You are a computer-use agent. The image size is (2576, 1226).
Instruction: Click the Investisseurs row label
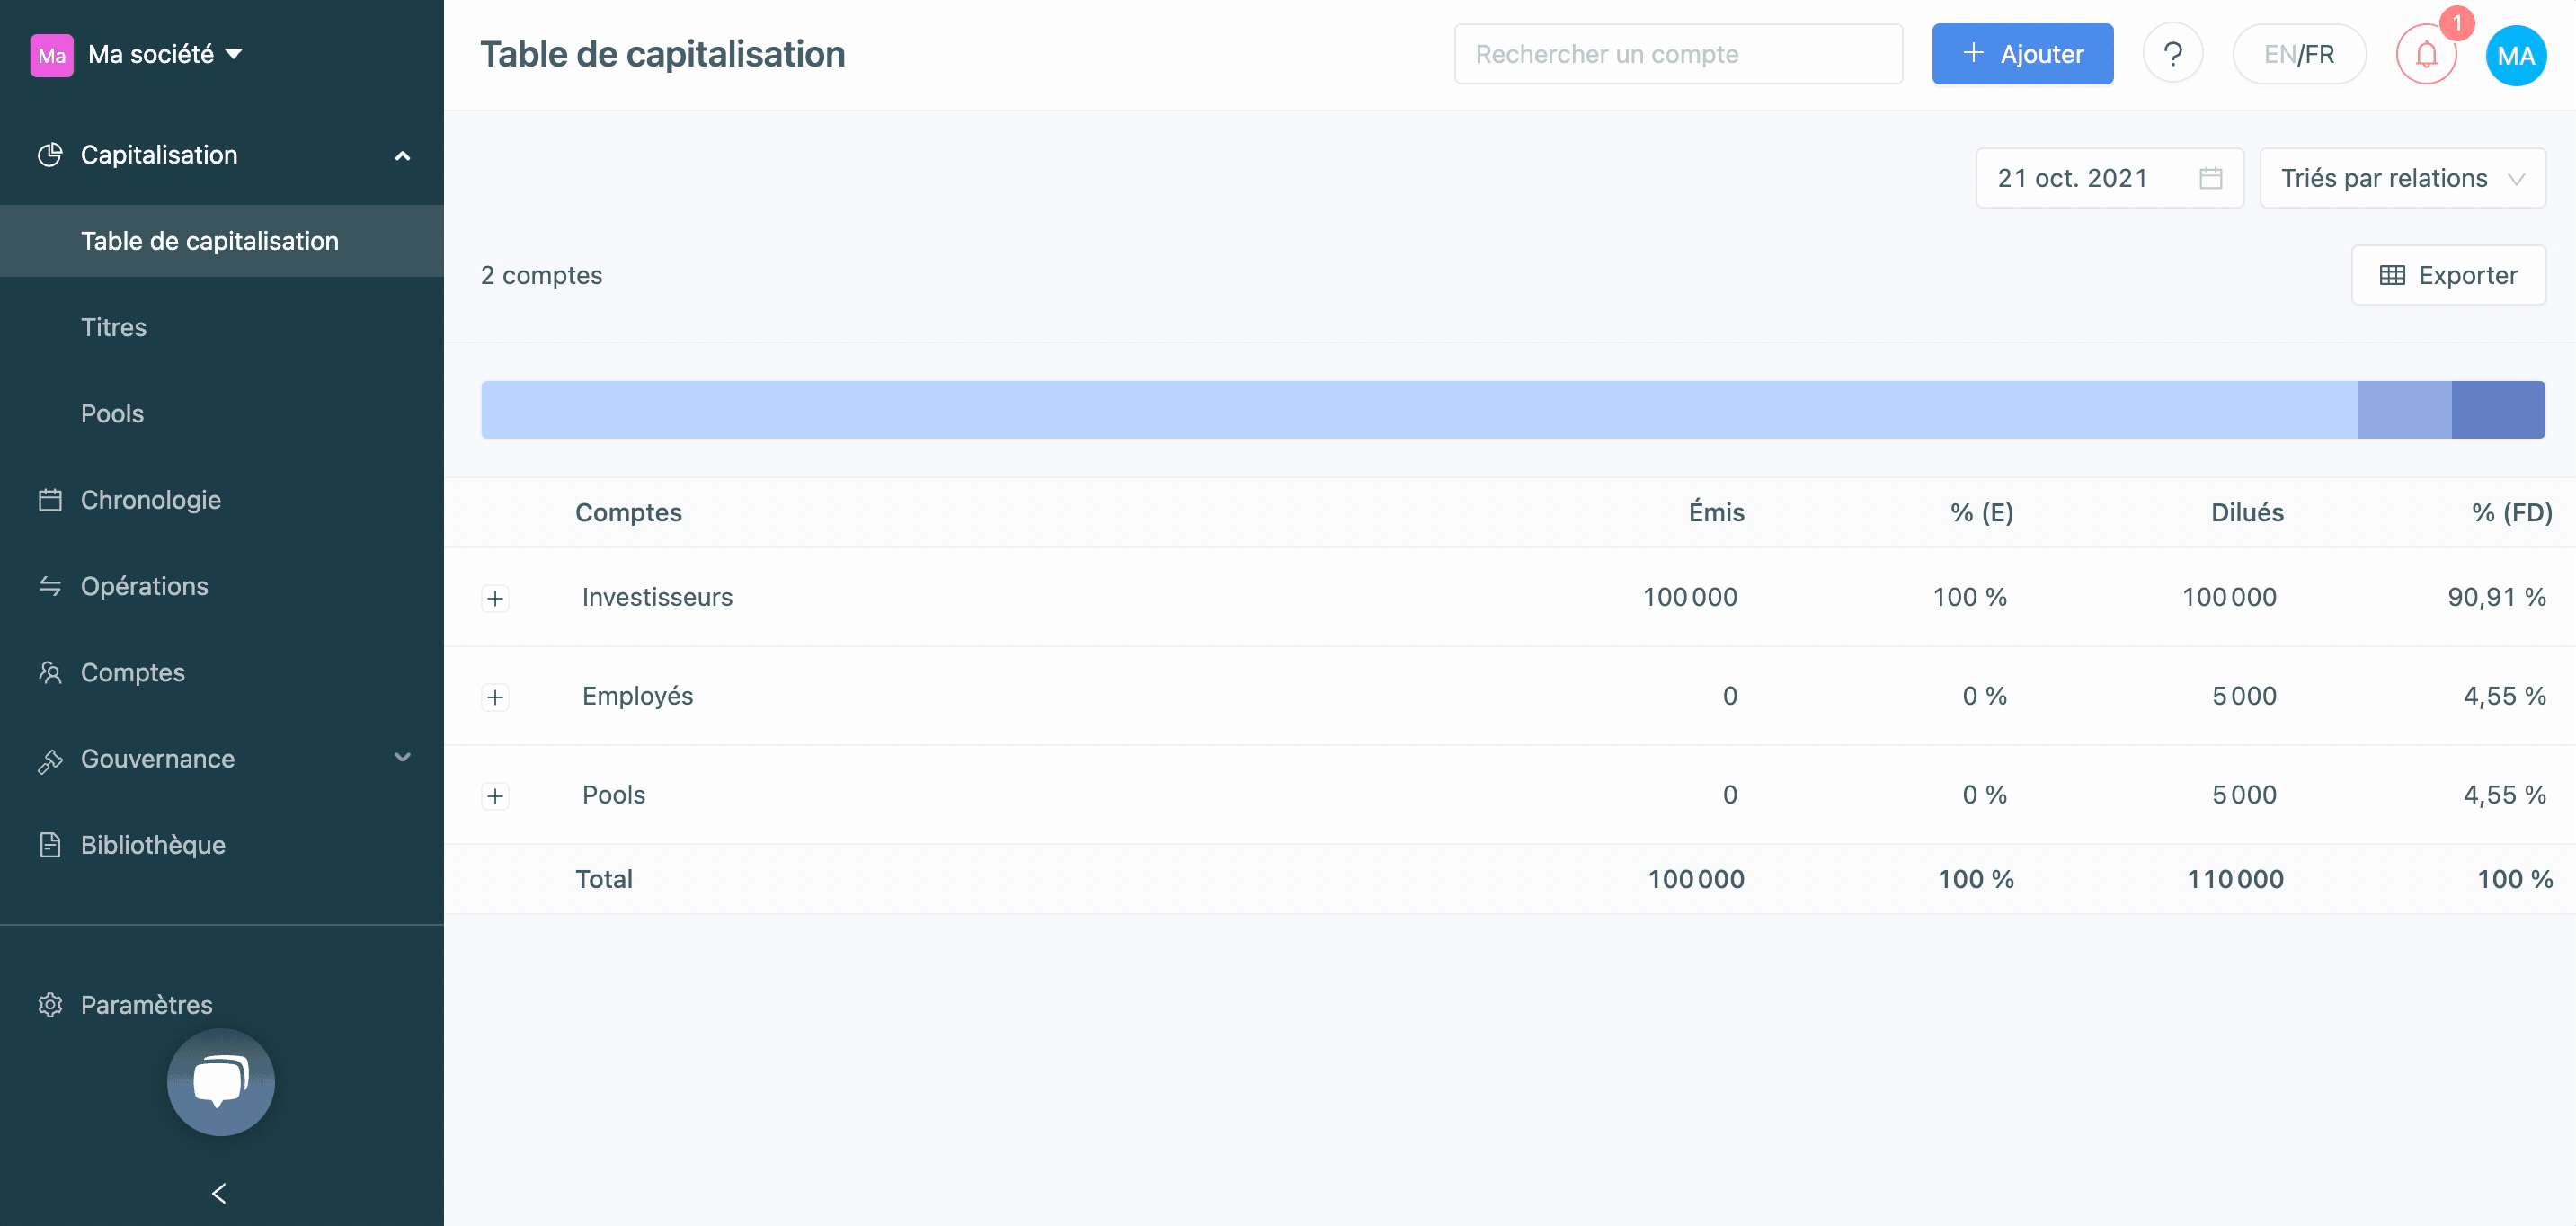point(657,597)
